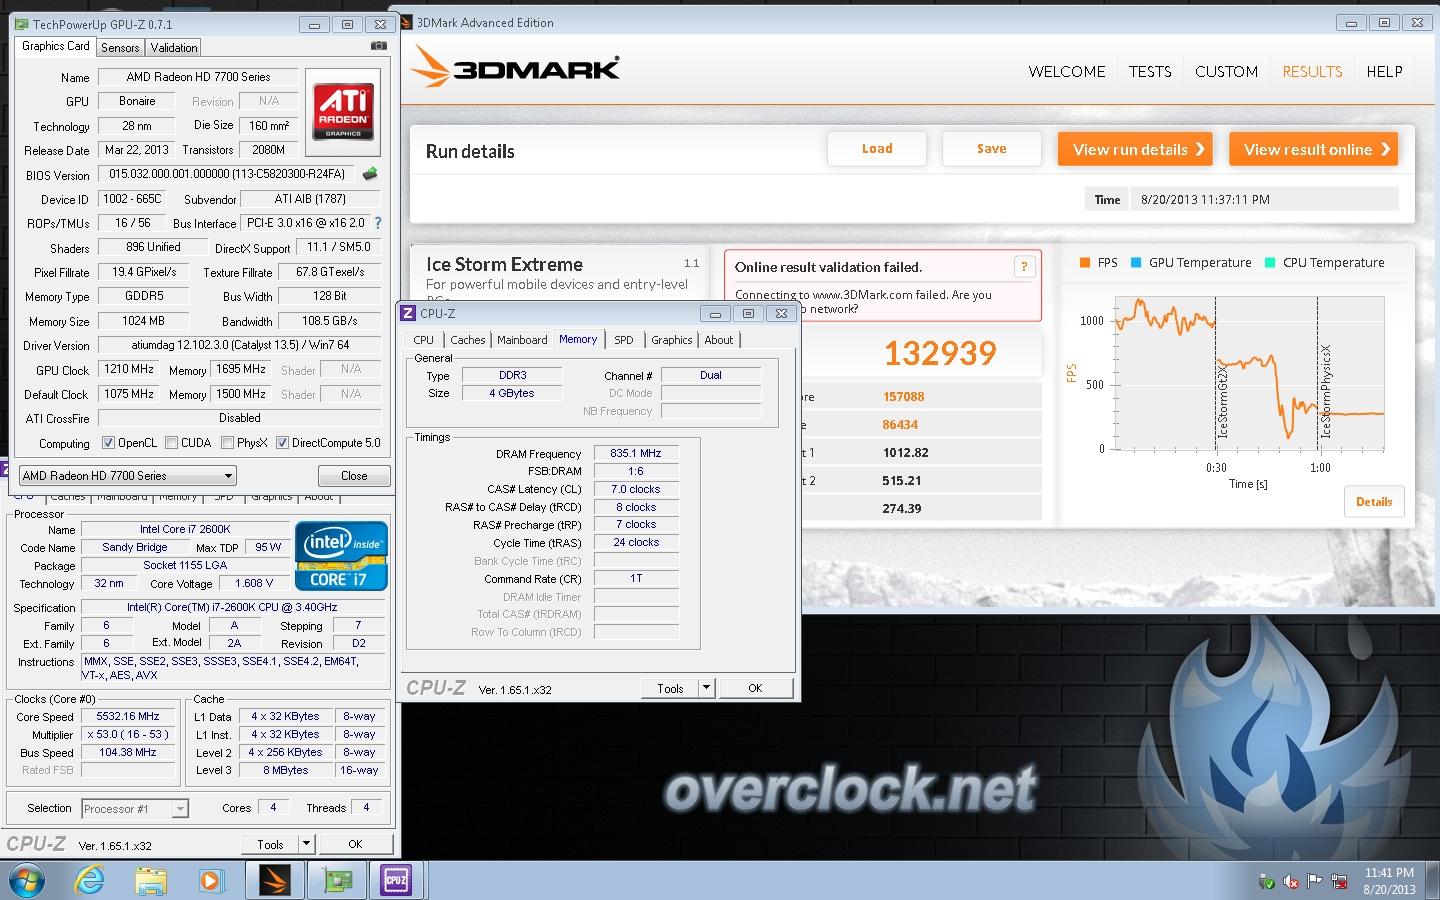Open the CPU tab in the CPU-Z Memory window
The height and width of the screenshot is (900, 1440).
424,340
